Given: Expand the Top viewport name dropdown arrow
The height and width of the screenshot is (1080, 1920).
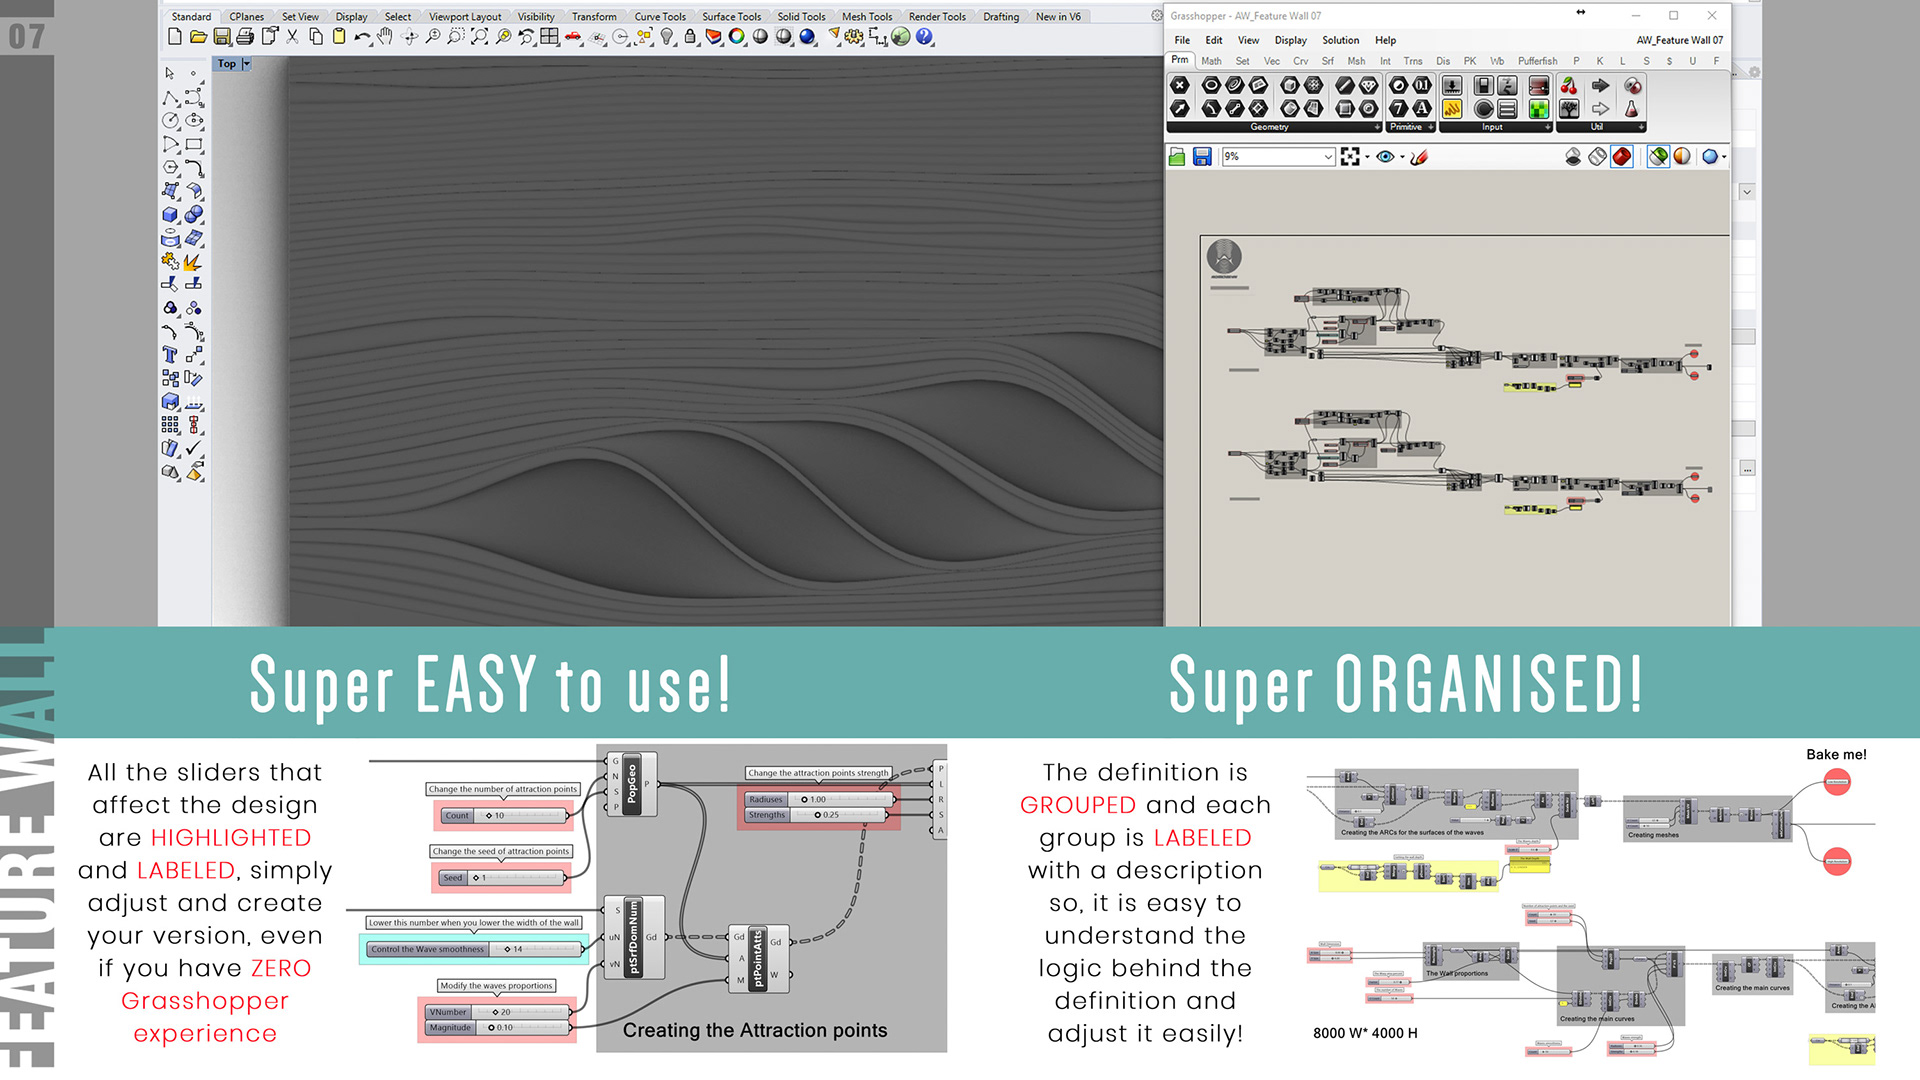Looking at the screenshot, I should point(246,64).
